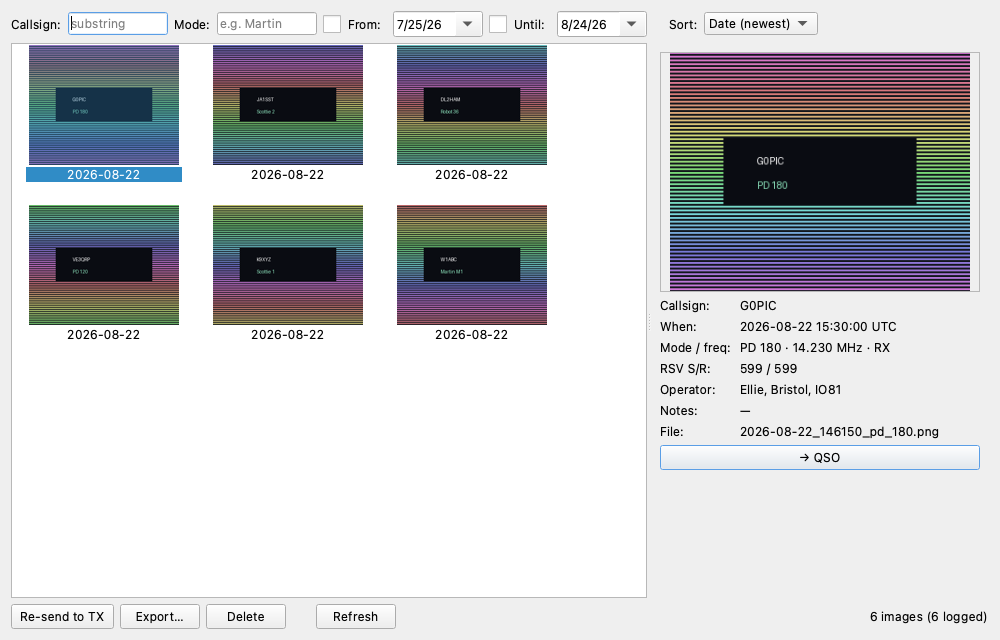This screenshot has height=640, width=1000.
Task: Select the K9XYZ Scottie 1 thumbnail
Action: (288, 265)
